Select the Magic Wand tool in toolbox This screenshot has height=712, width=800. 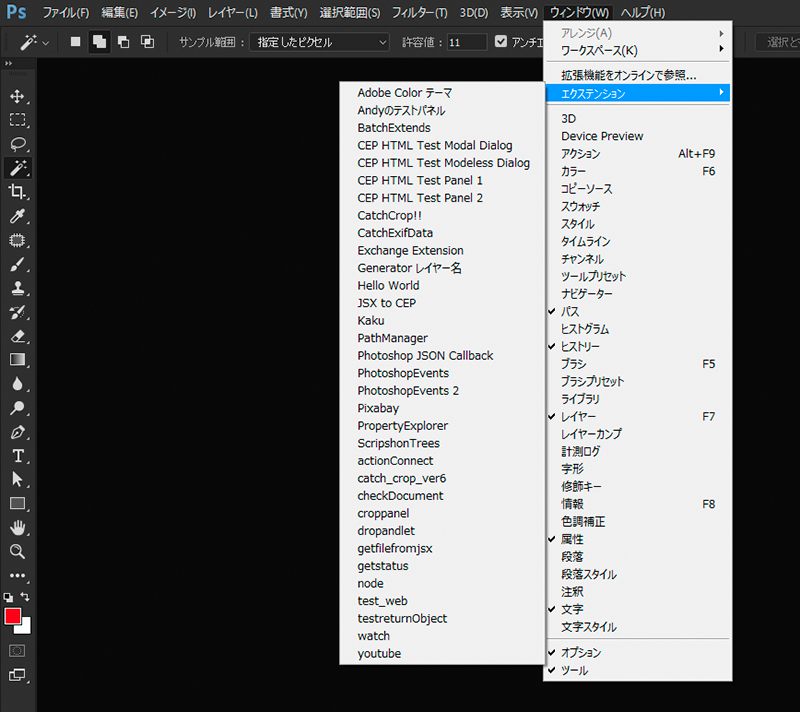pyautogui.click(x=17, y=168)
